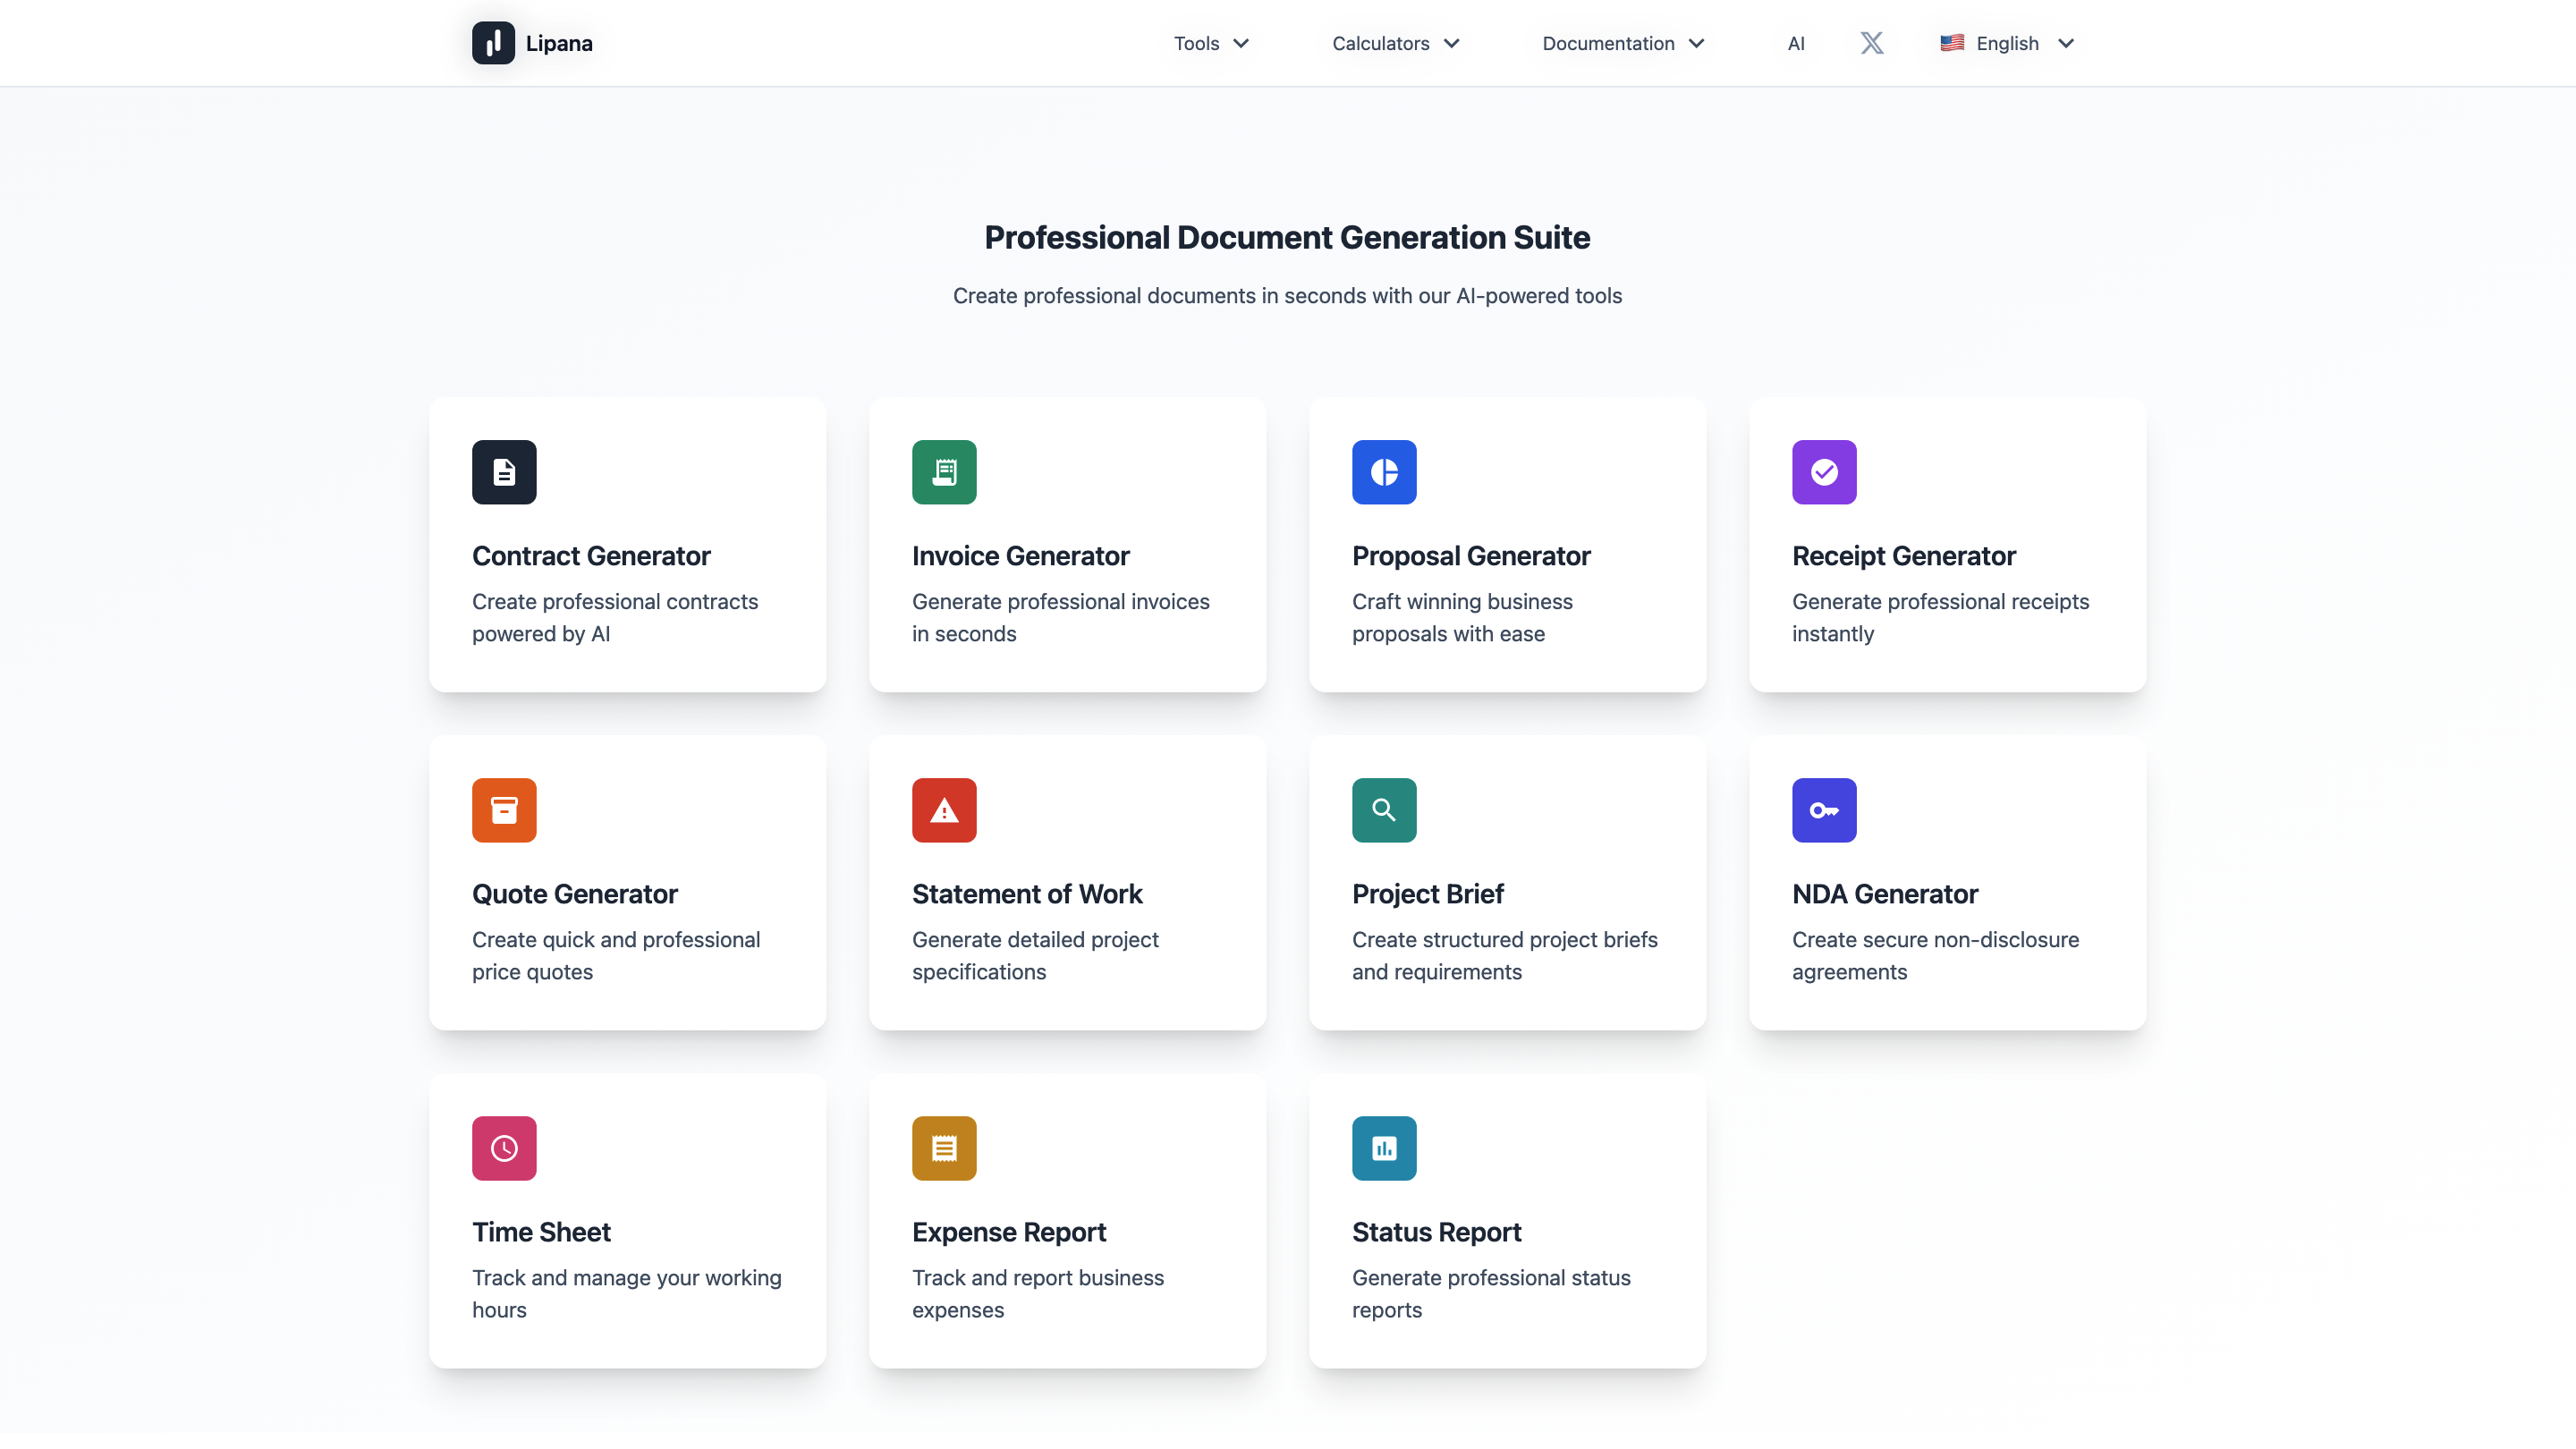
Task: Click the Project Brief magnifier icon
Action: (x=1384, y=810)
